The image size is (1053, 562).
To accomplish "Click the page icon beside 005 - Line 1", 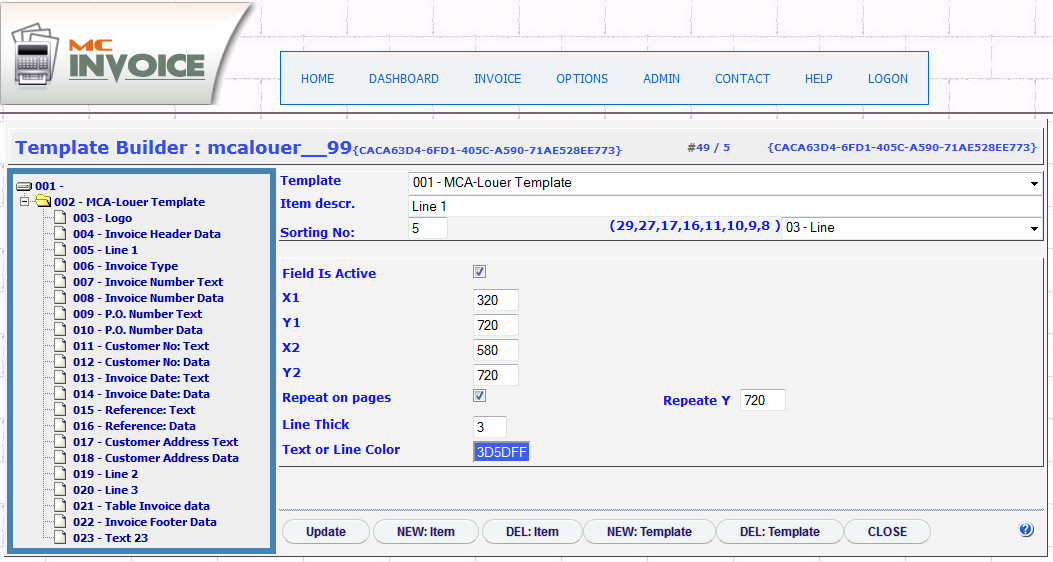I will click(61, 250).
